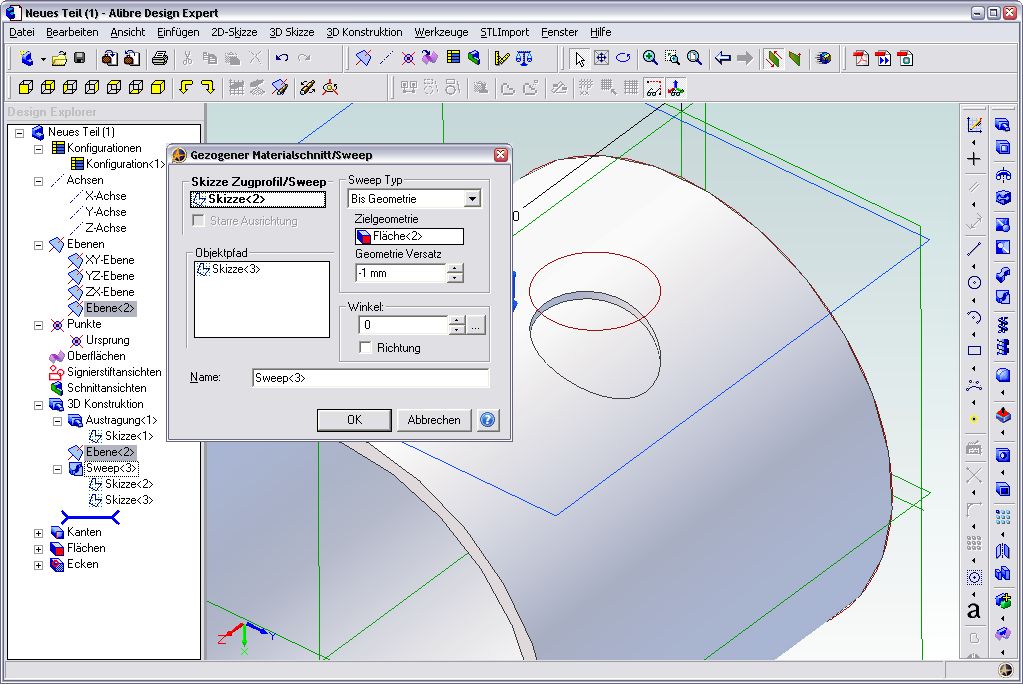Click the ellipsis button next to Winkel
The image size is (1023, 684).
click(x=476, y=324)
